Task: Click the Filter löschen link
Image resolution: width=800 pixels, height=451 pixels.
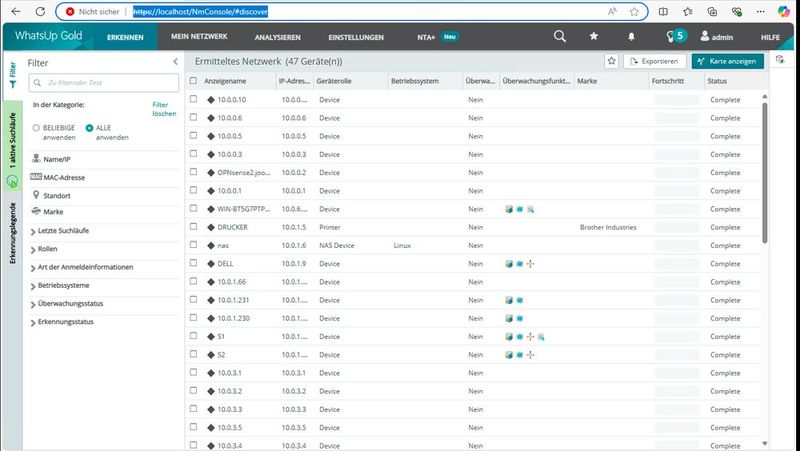Action: coord(164,109)
